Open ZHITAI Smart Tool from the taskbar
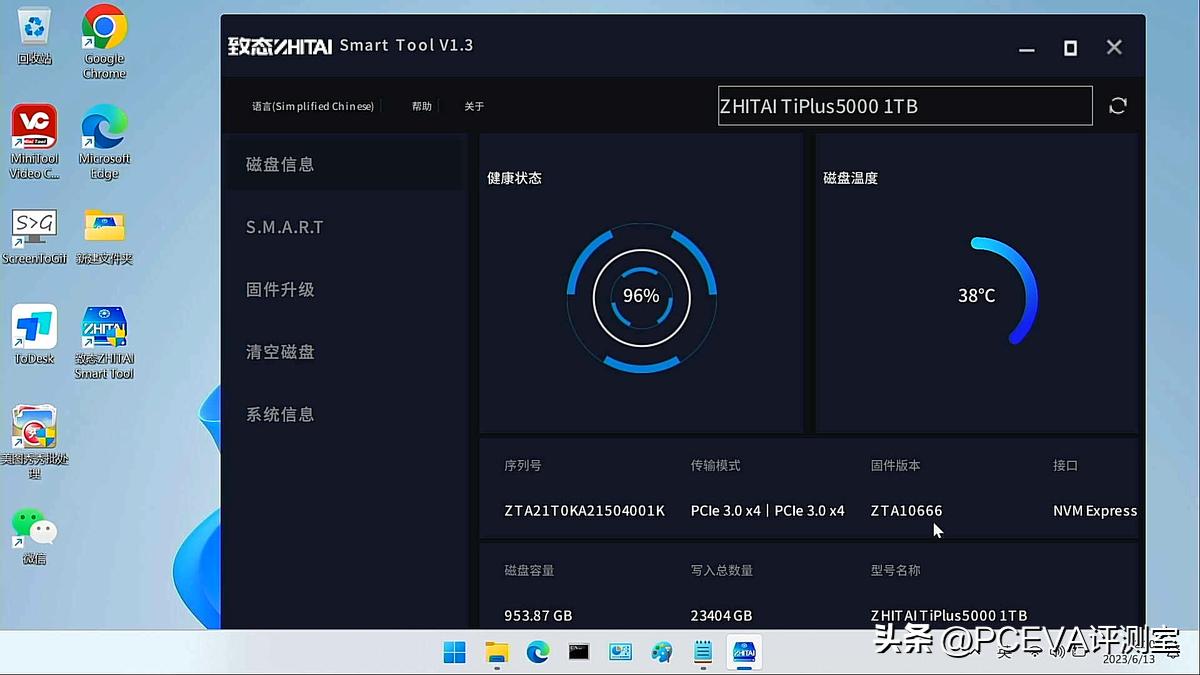1200x675 pixels. tap(744, 652)
